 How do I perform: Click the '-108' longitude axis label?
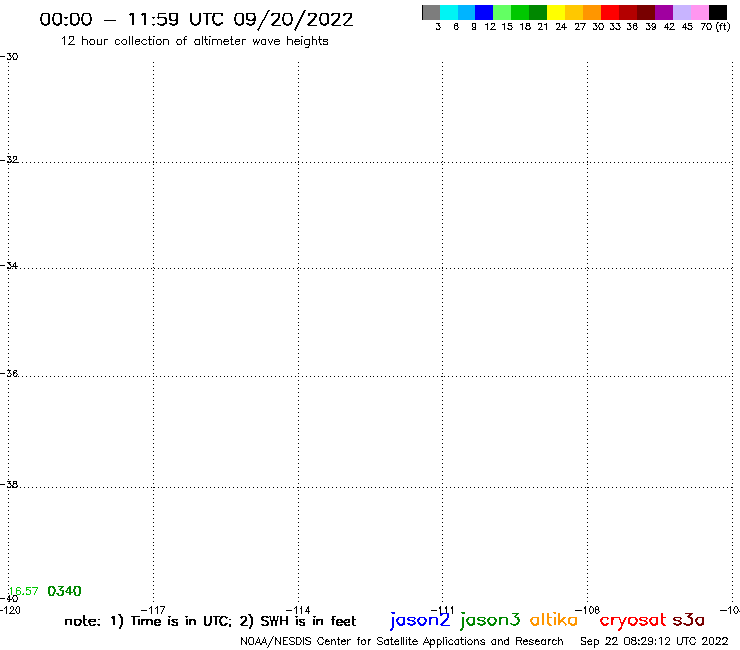tap(588, 610)
